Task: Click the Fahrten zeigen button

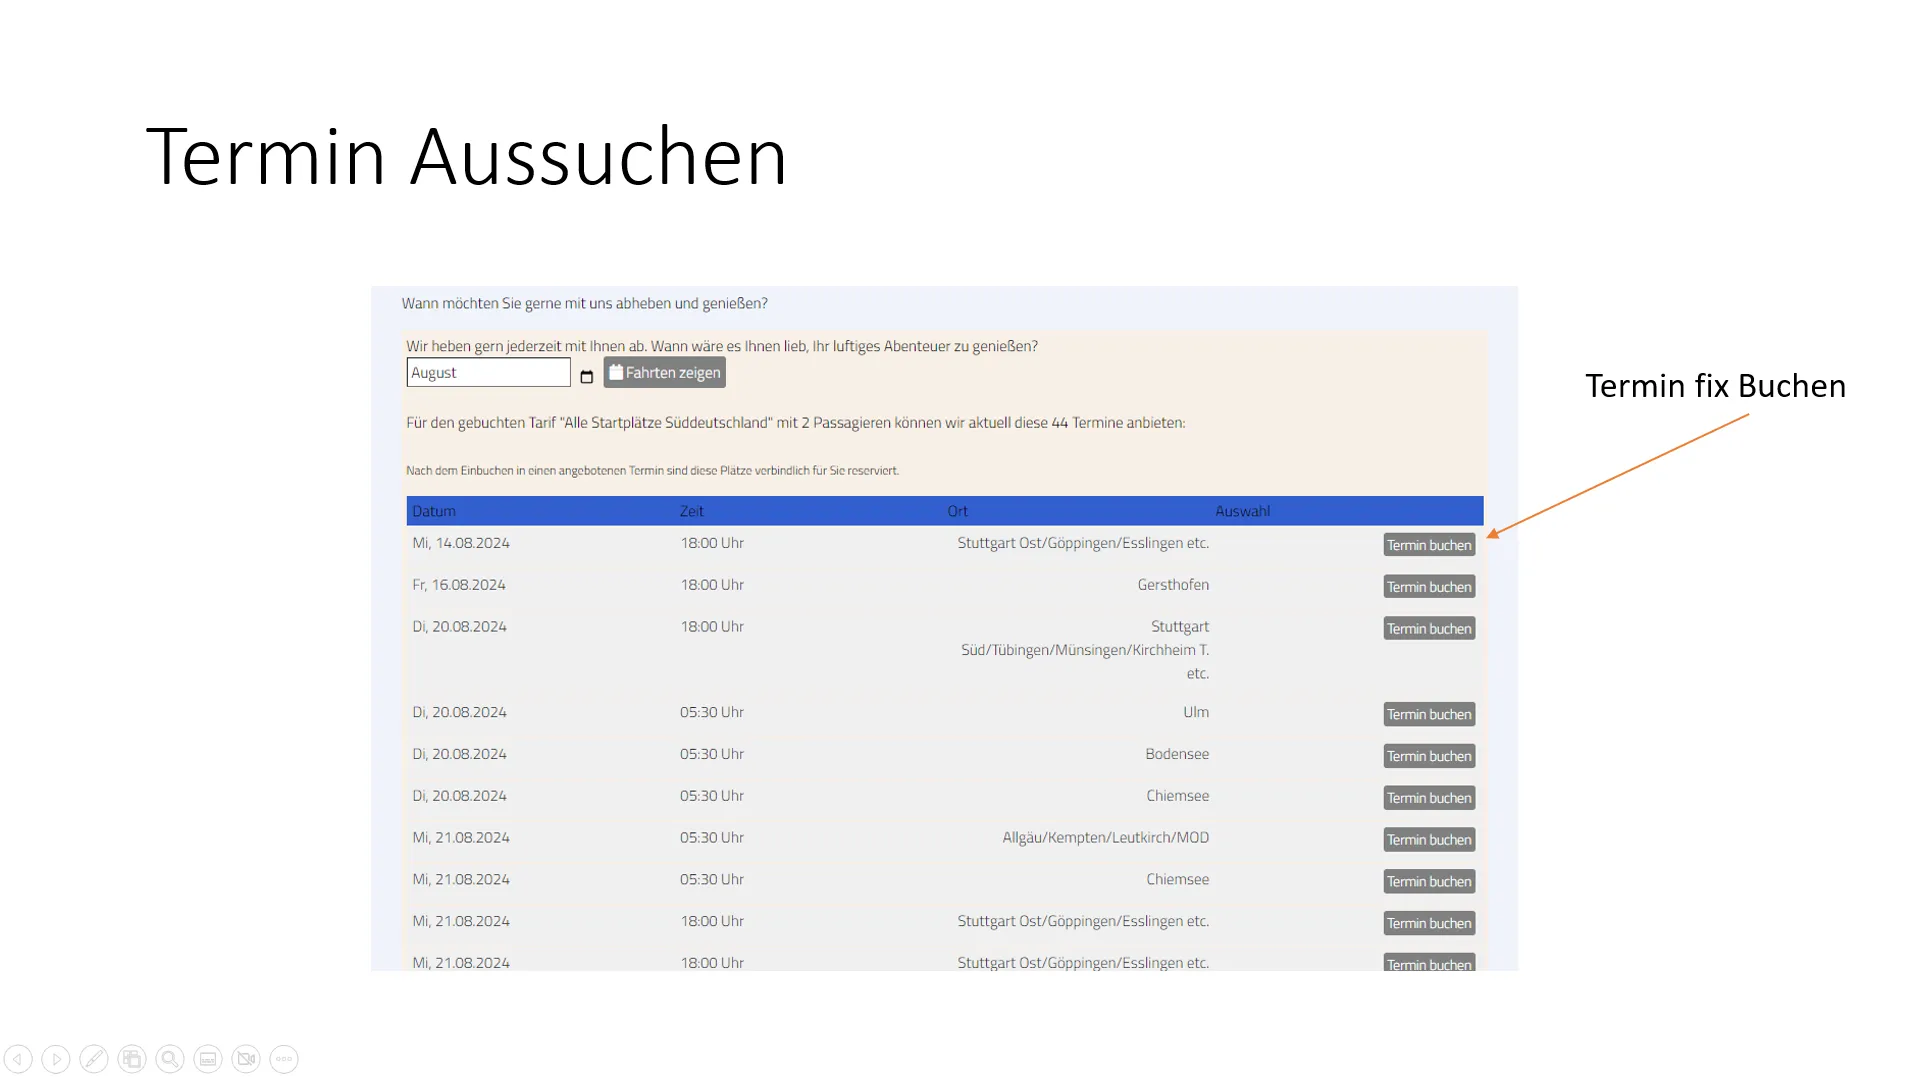Action: click(664, 371)
